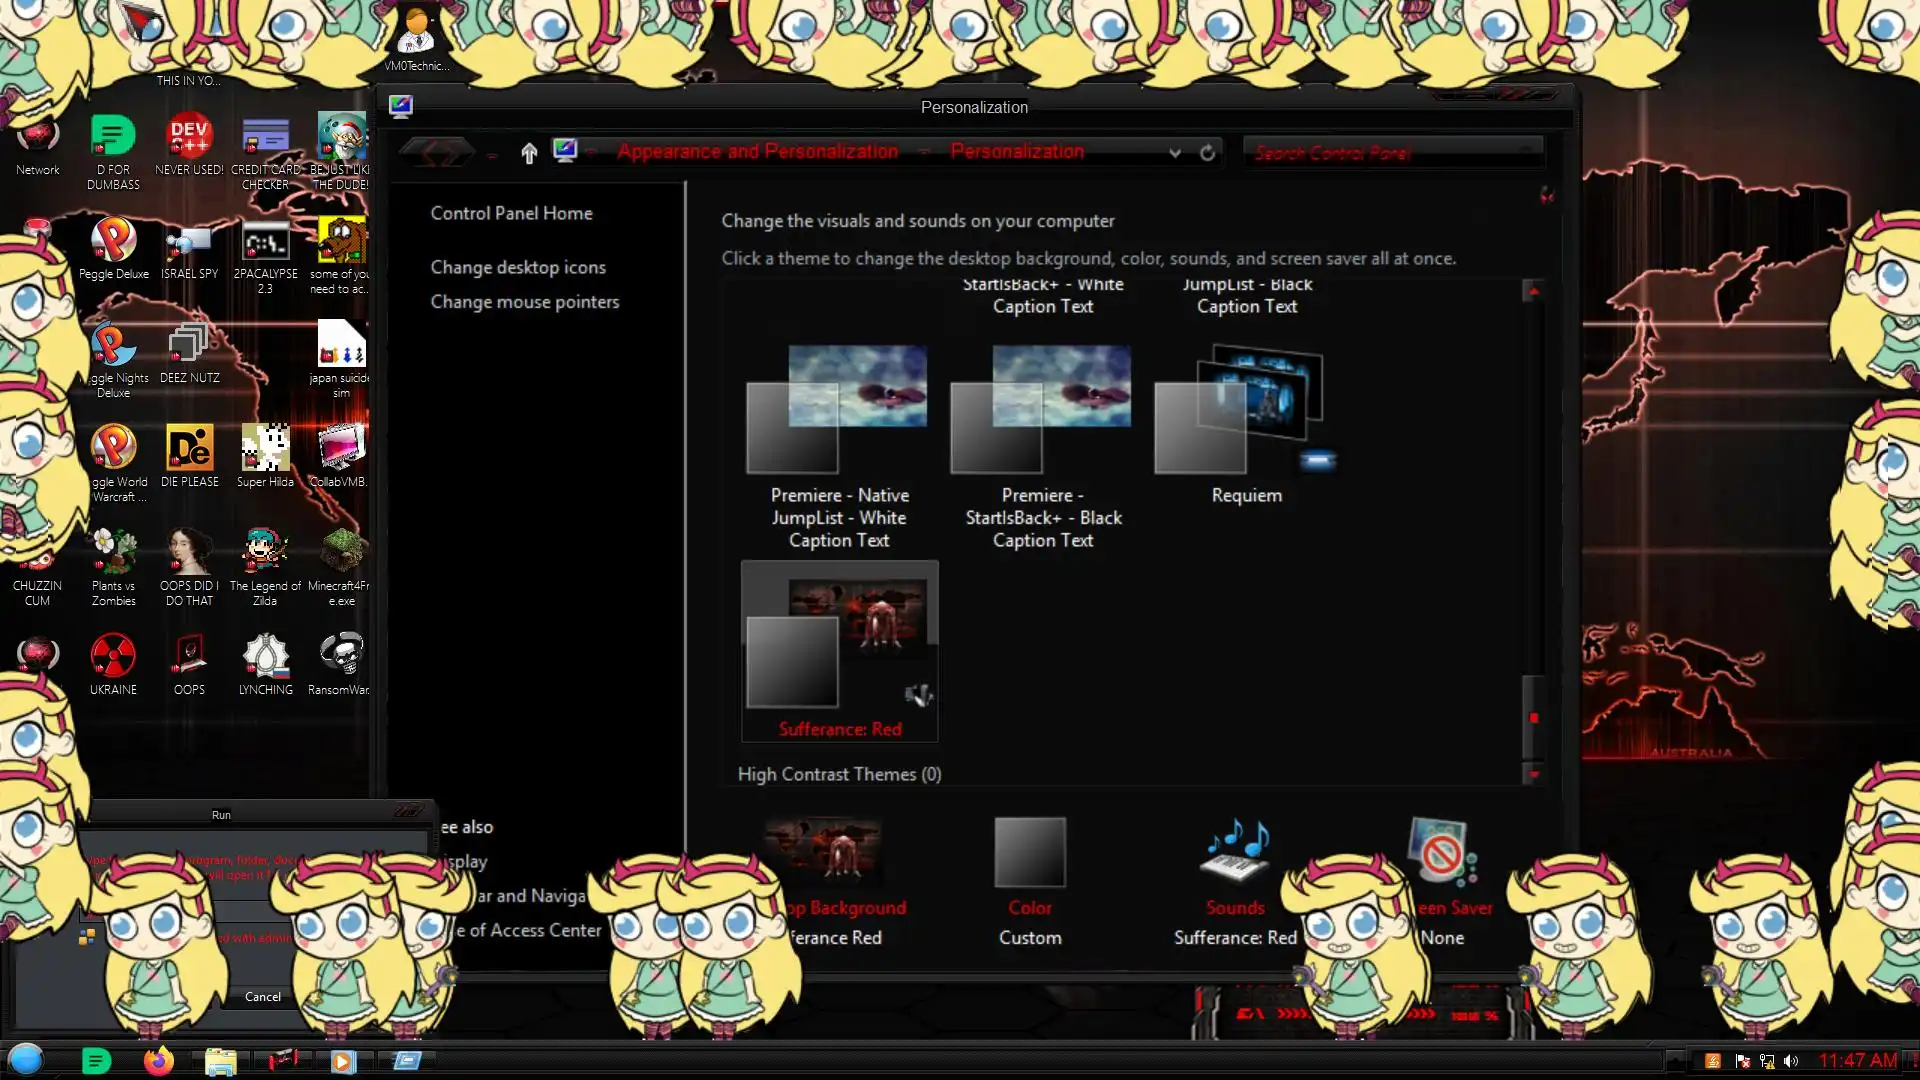Open the Color settings swatch
This screenshot has width=1920, height=1080.
pyautogui.click(x=1030, y=853)
